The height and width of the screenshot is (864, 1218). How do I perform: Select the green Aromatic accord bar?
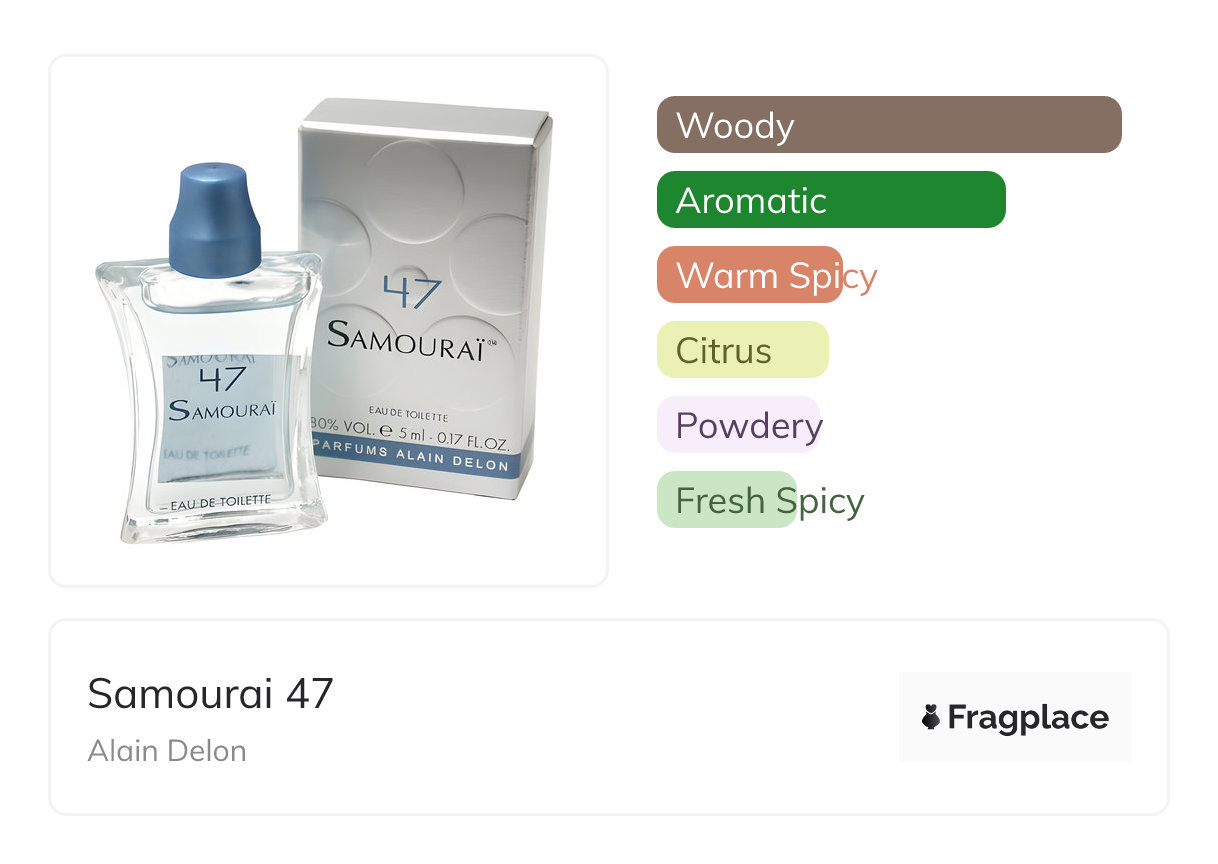tap(831, 200)
